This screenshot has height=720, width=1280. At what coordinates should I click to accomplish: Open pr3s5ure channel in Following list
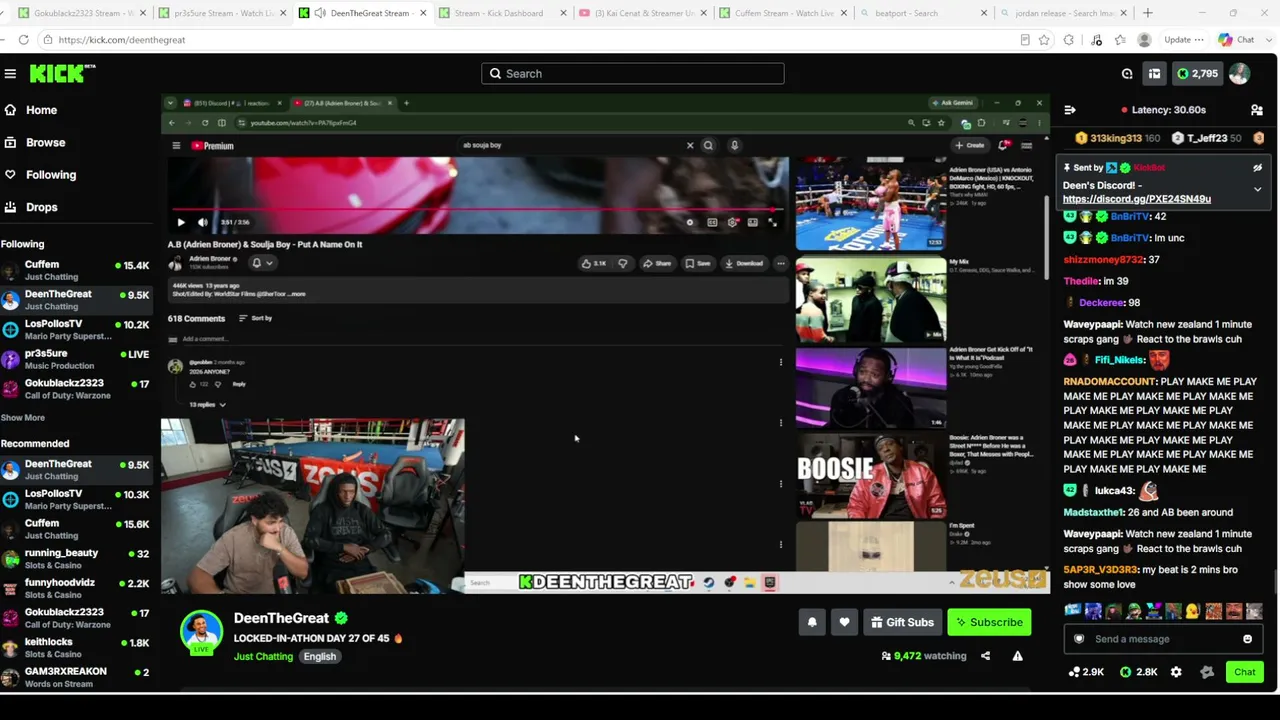76,359
